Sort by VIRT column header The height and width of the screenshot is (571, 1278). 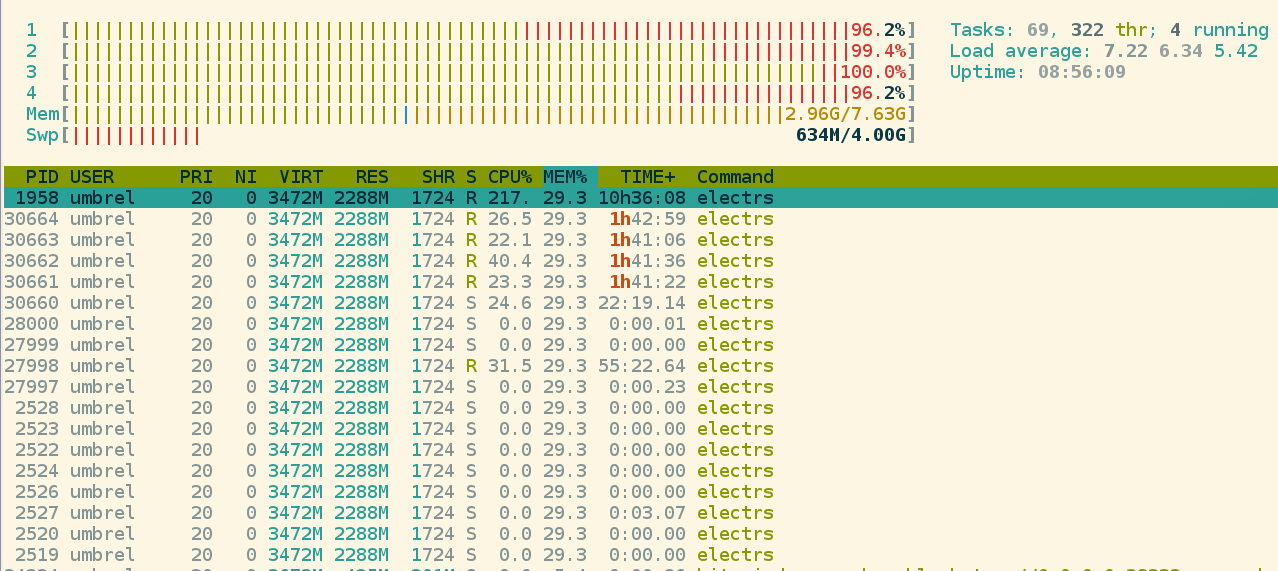point(301,177)
